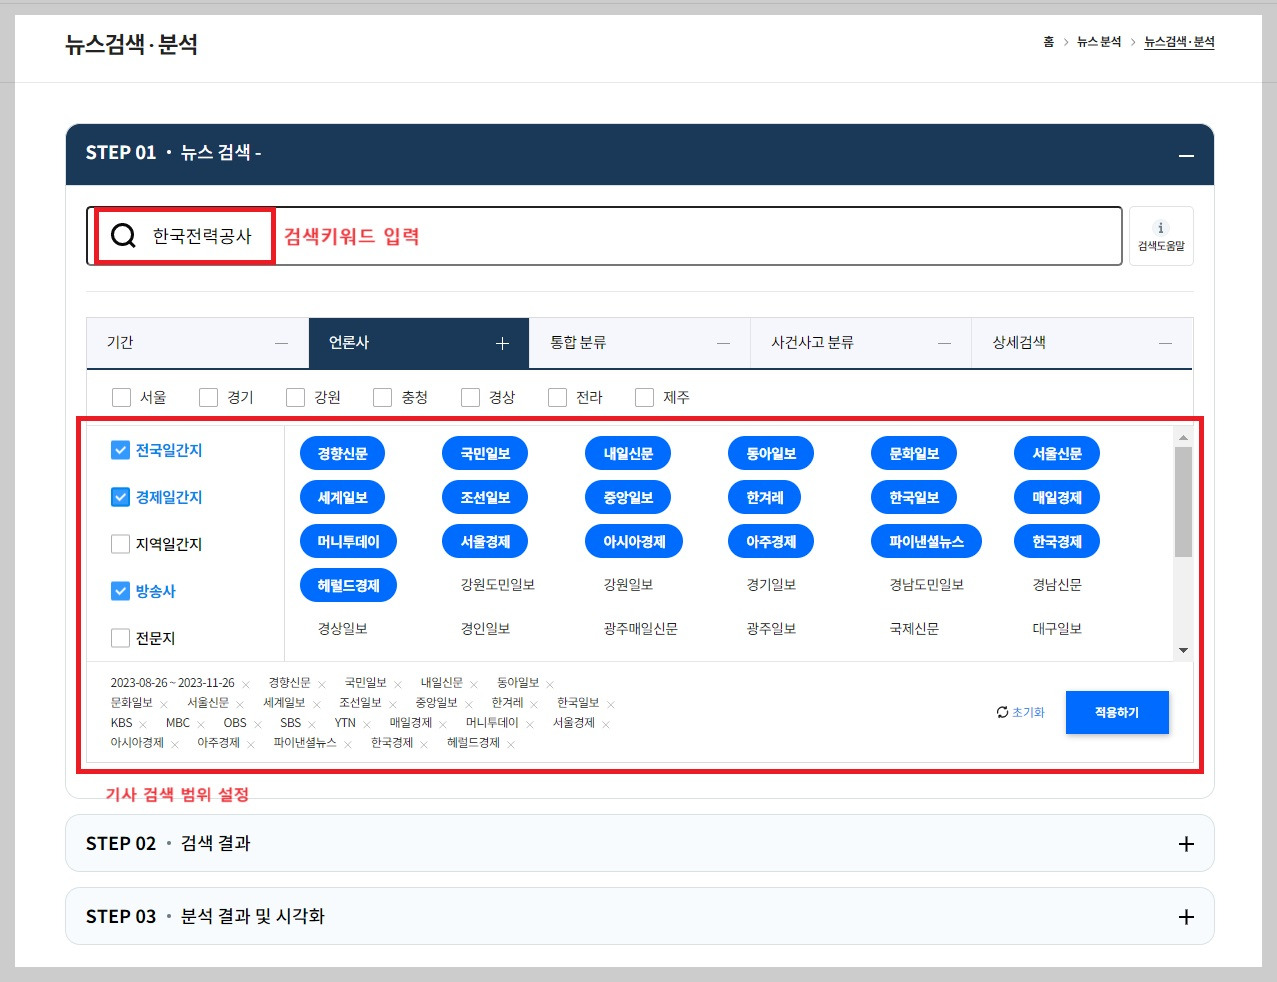Reset filters with 초기화

(1021, 713)
